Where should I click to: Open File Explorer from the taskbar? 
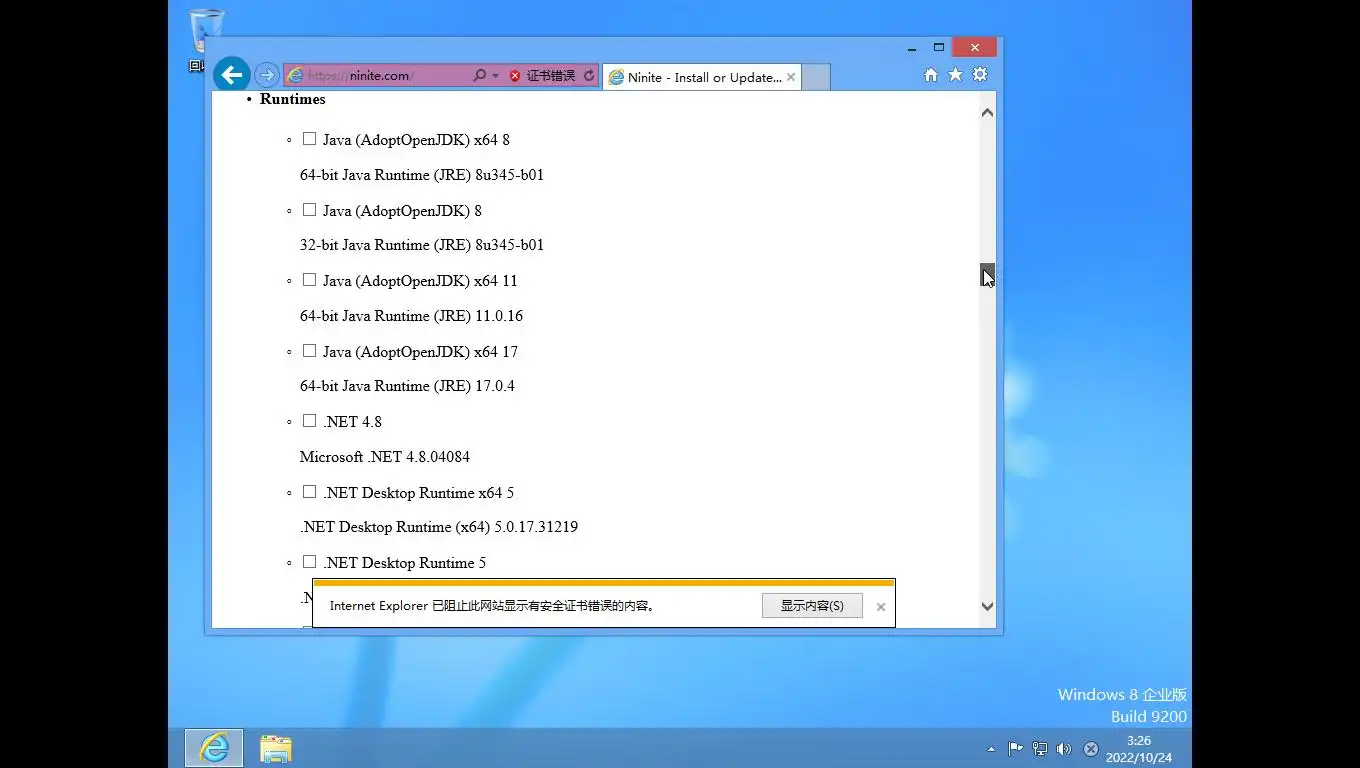coord(276,748)
